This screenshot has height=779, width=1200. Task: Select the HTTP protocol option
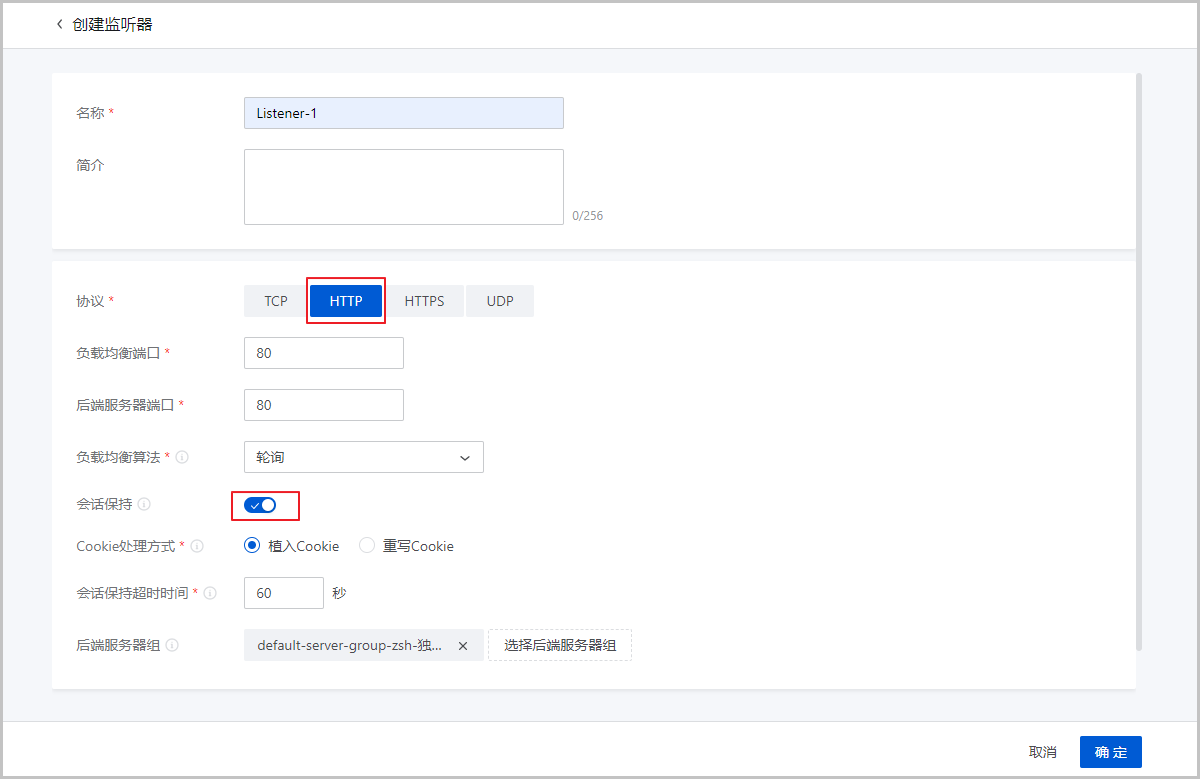point(346,301)
